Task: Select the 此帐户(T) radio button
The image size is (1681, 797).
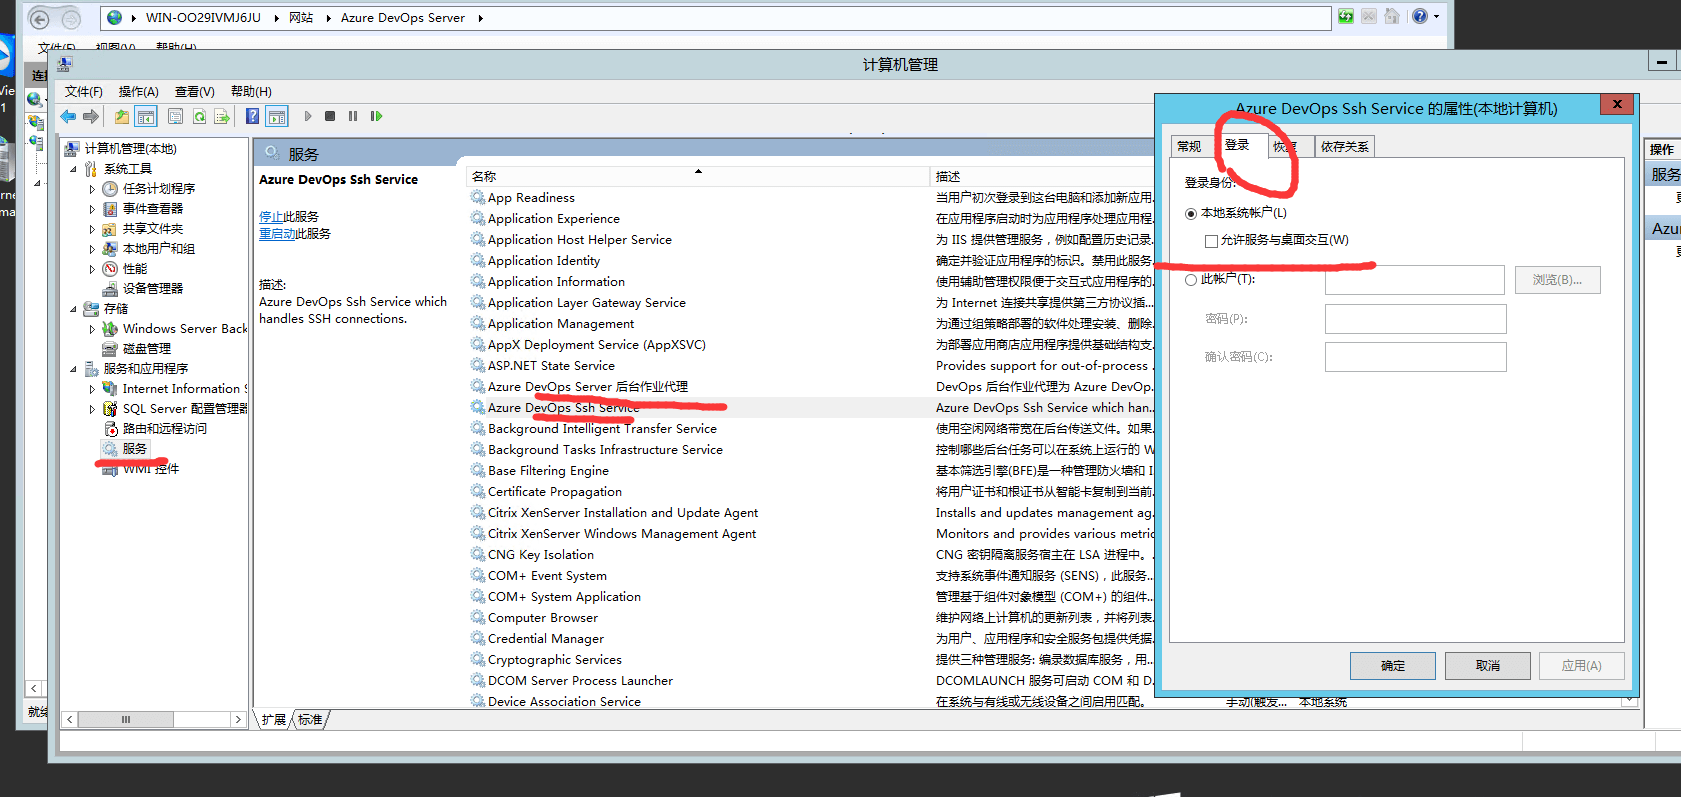Action: [x=1191, y=280]
